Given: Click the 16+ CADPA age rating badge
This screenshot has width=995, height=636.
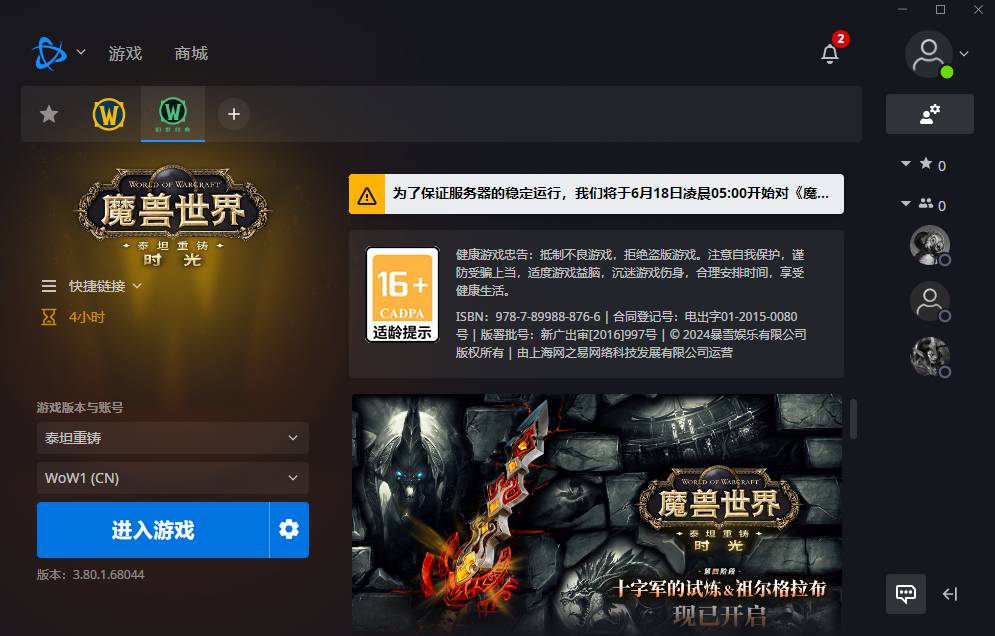Looking at the screenshot, I should [x=402, y=295].
